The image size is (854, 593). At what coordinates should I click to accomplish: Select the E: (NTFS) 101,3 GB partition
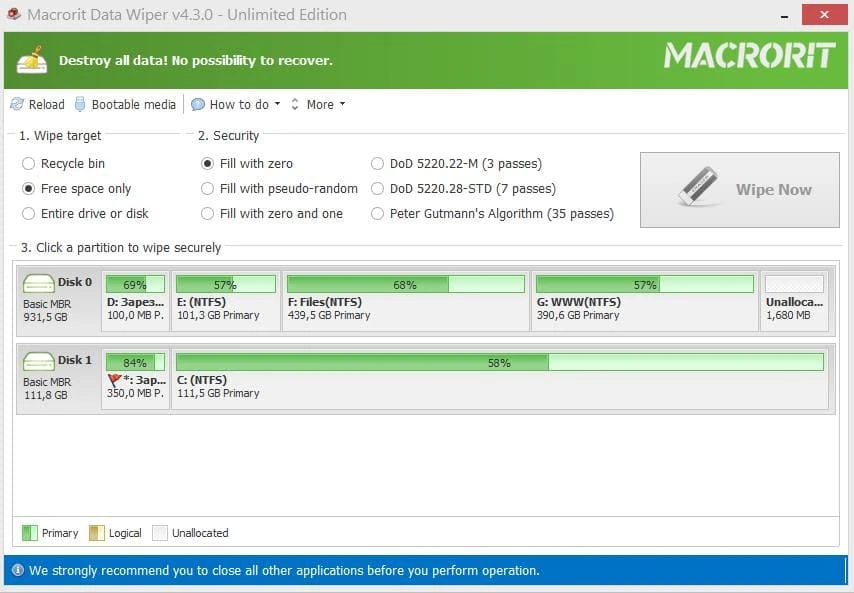pos(226,301)
